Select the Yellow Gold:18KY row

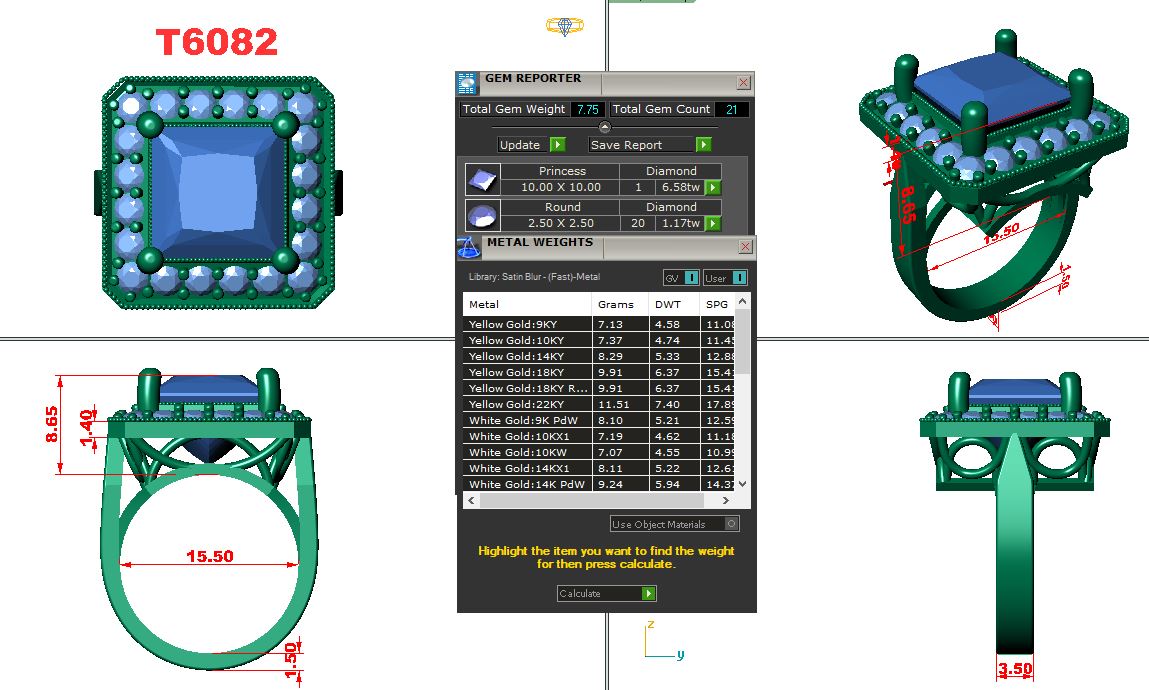[x=527, y=372]
